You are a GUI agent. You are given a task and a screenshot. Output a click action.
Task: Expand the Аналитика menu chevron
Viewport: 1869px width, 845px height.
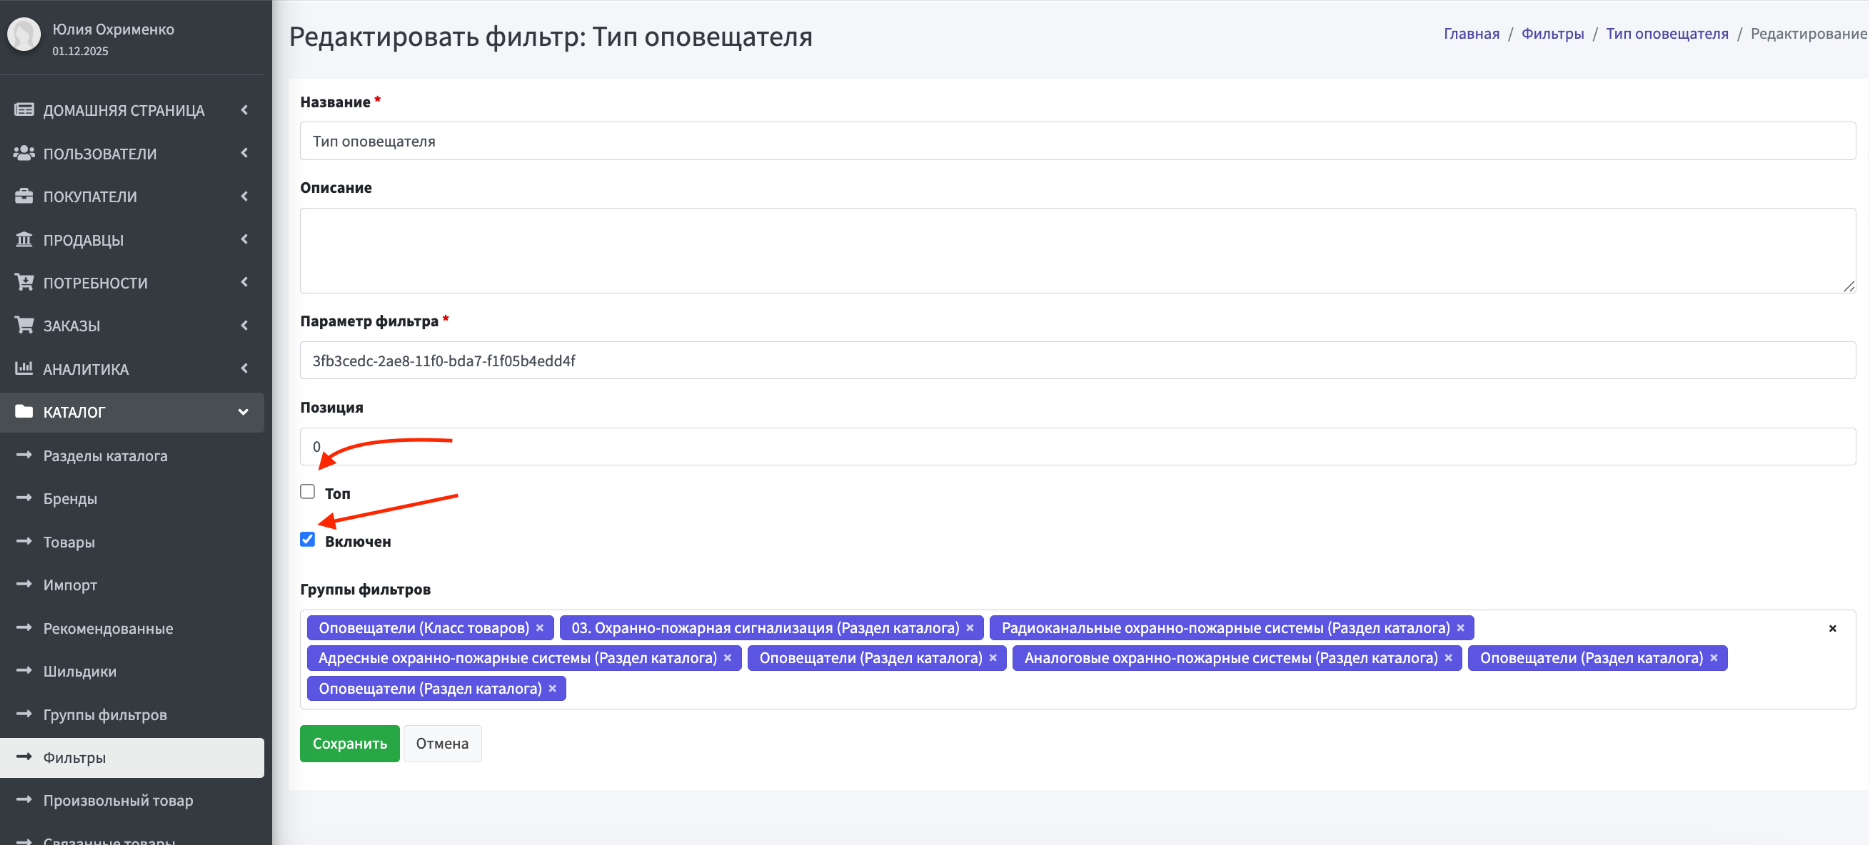244,369
